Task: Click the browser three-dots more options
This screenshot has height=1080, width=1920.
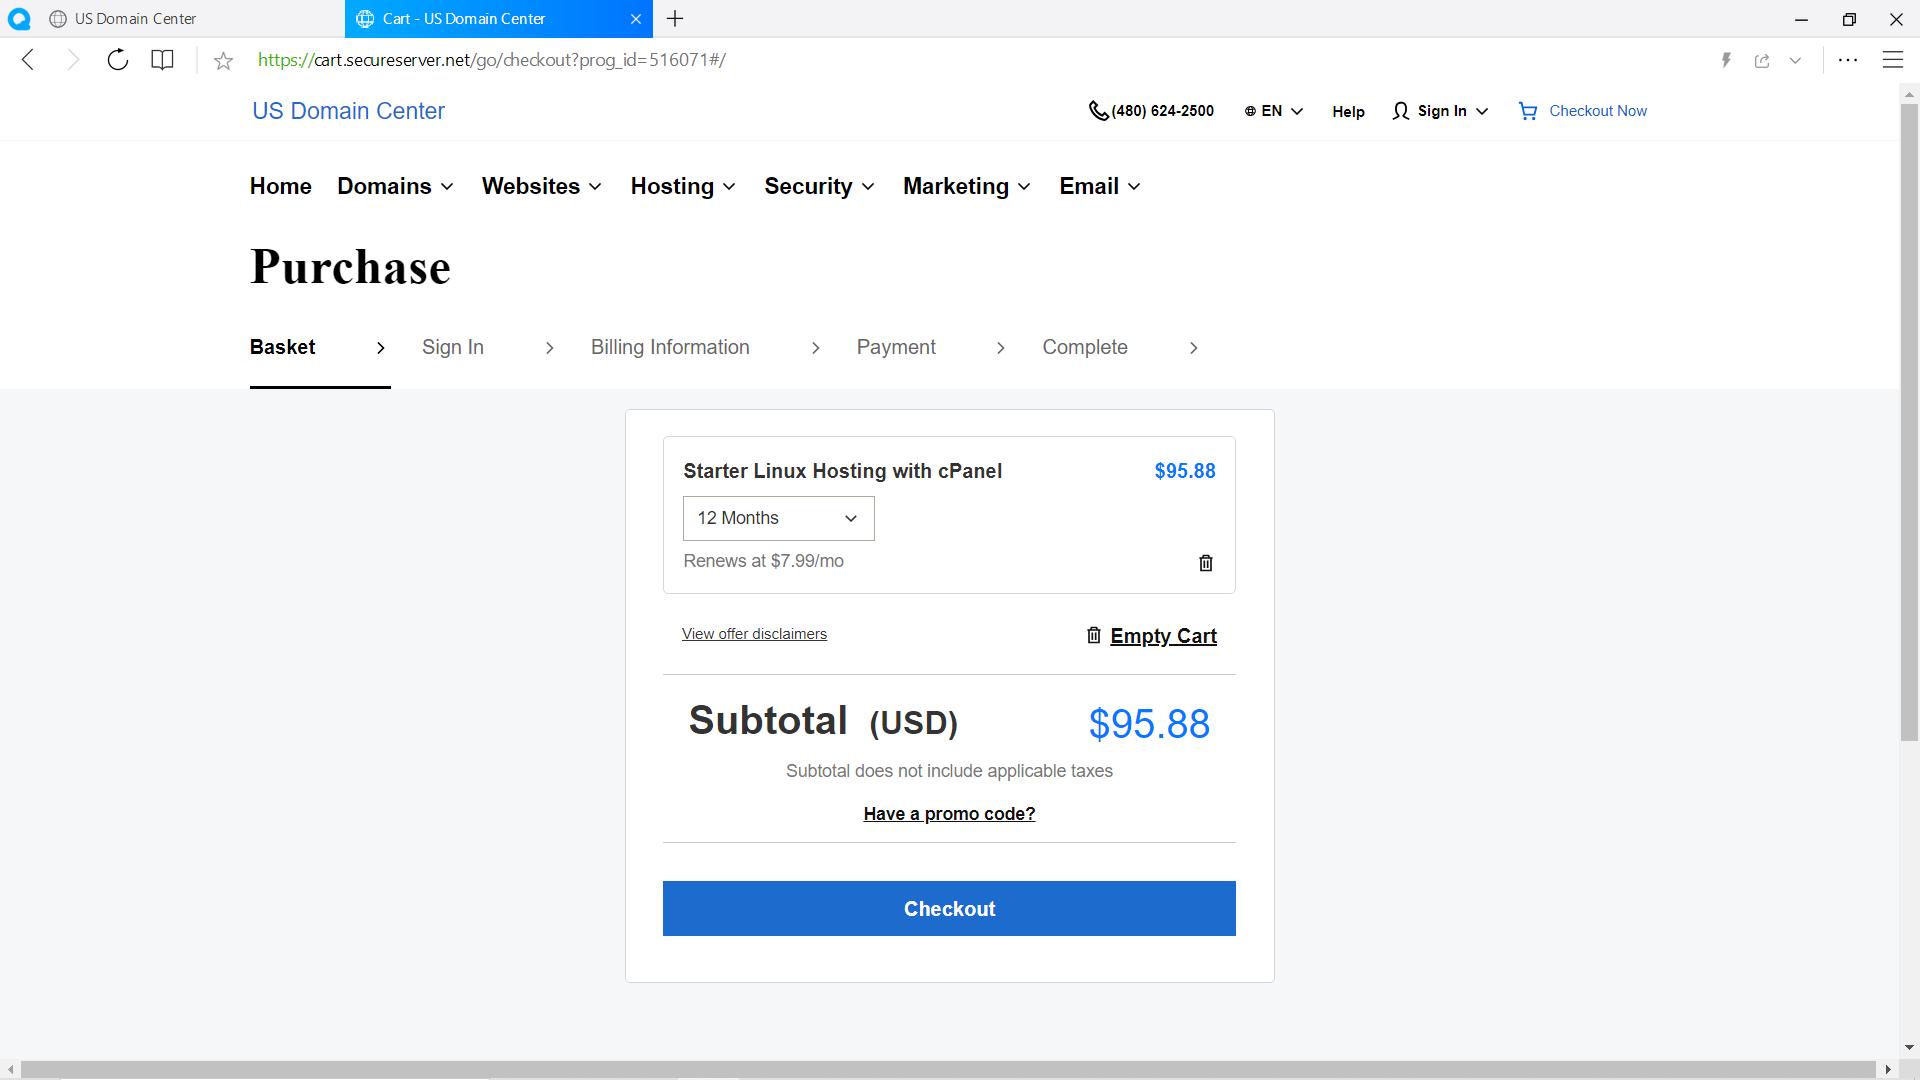Action: (1847, 60)
